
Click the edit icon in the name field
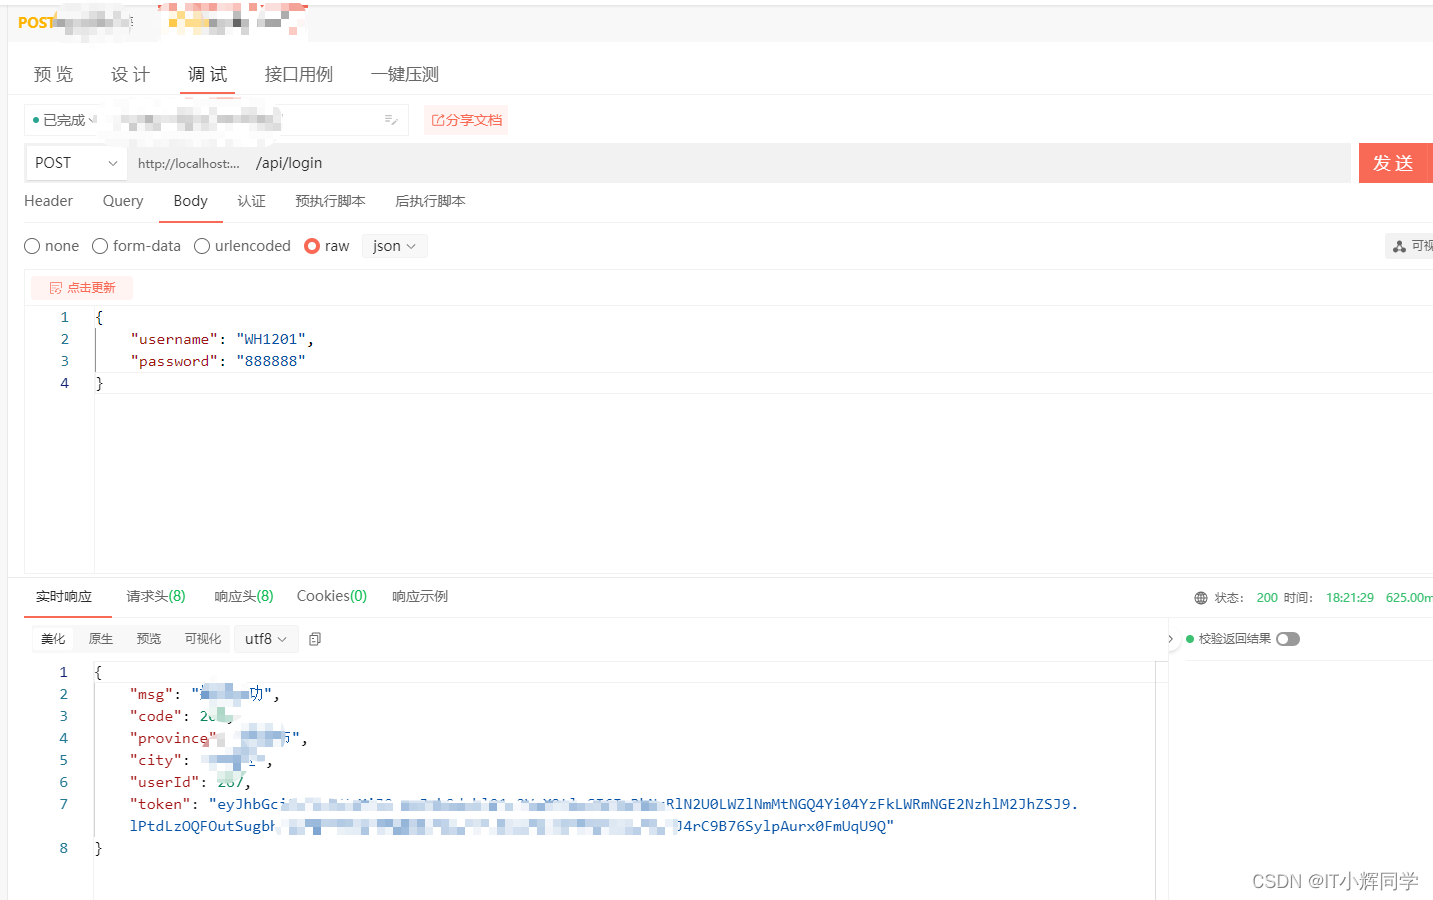tap(391, 120)
